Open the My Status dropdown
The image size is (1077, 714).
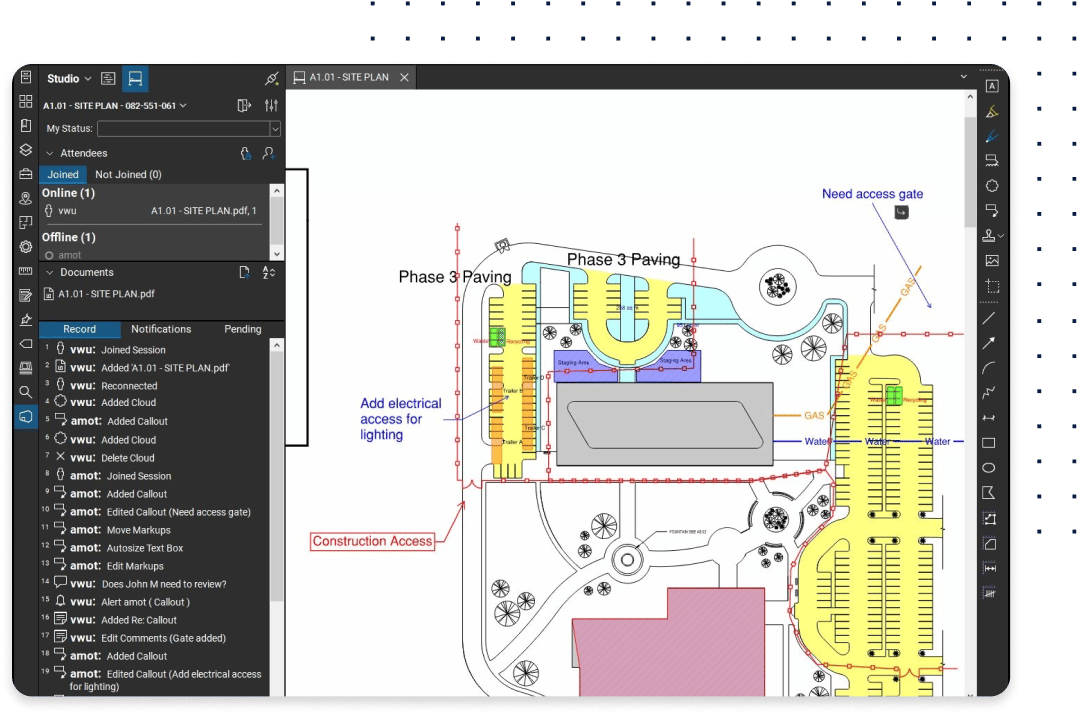(189, 129)
